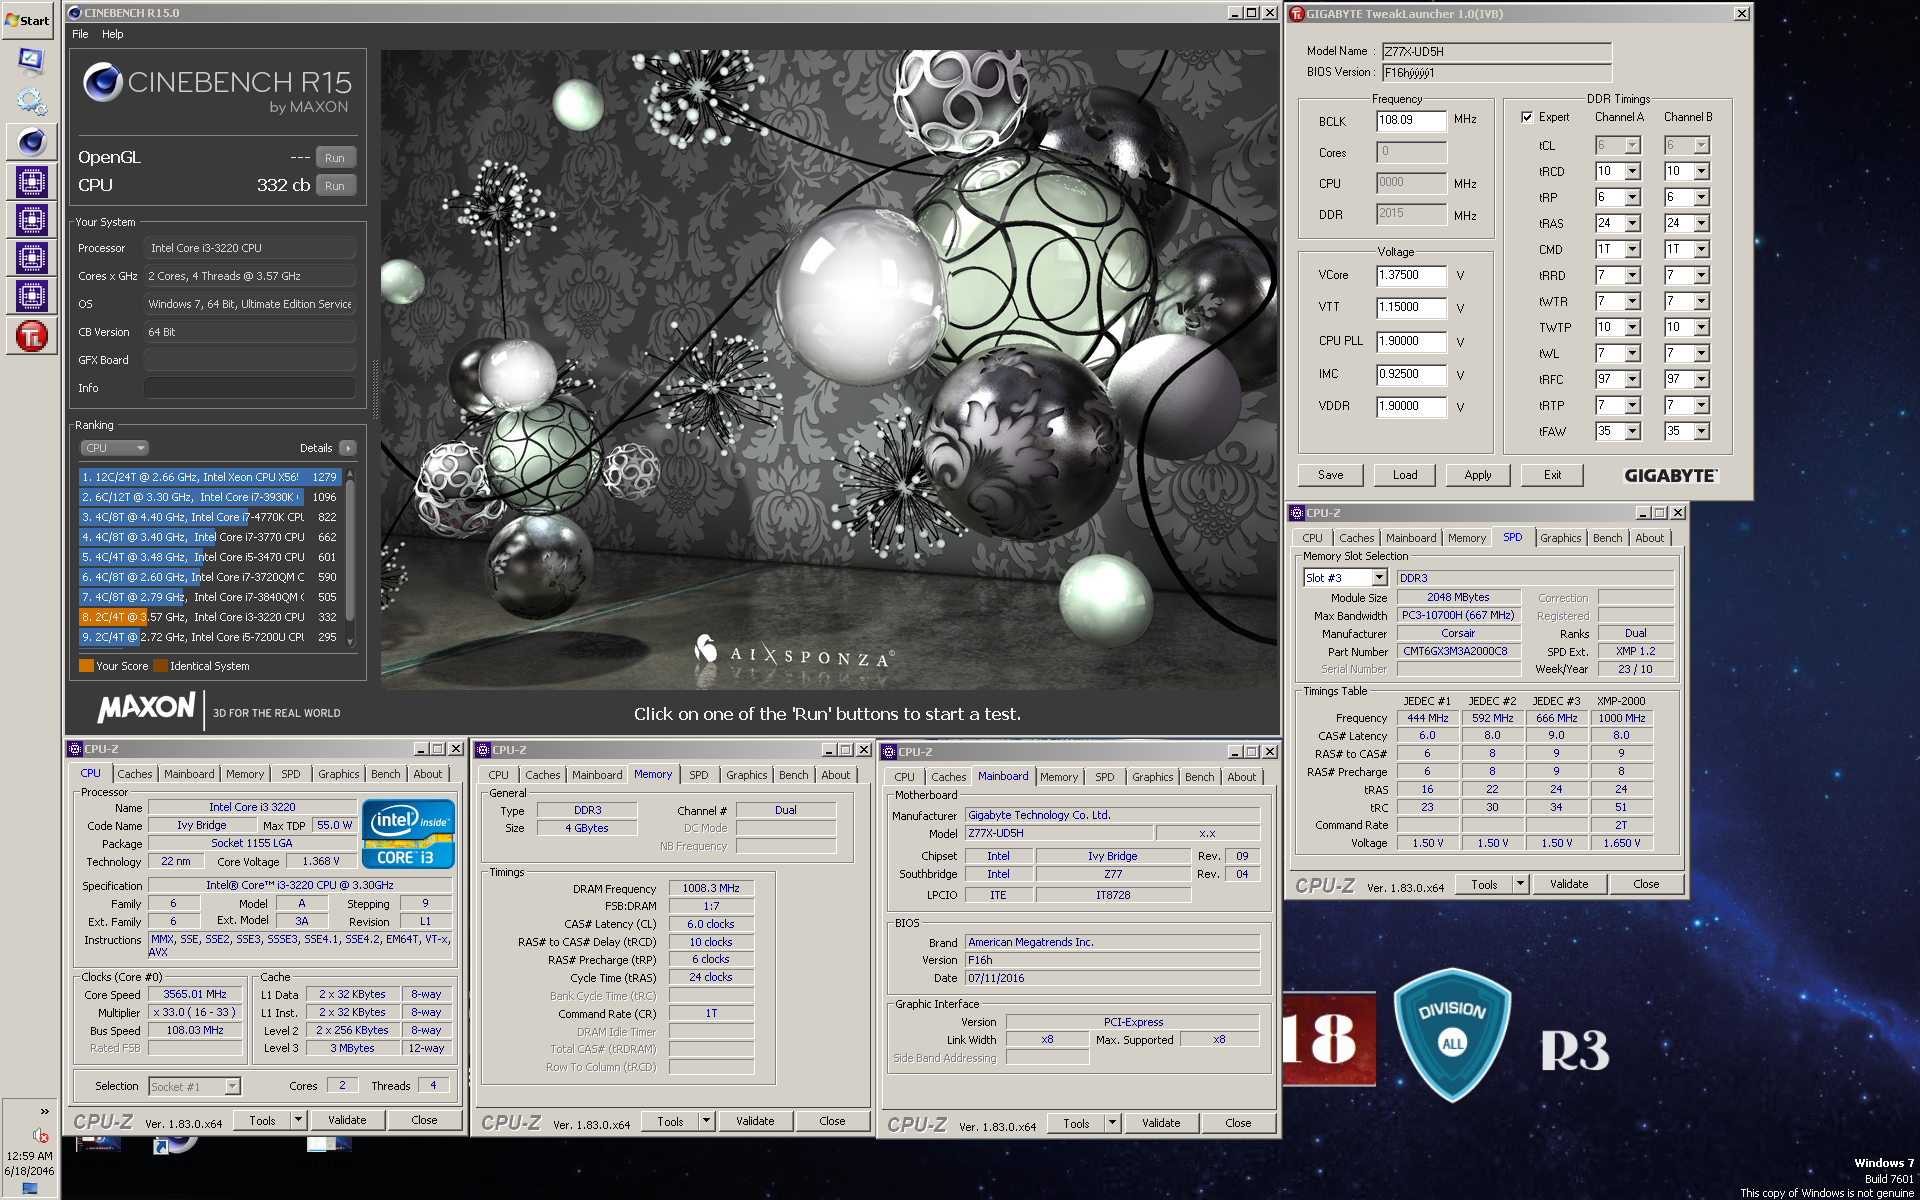Select ranking row Intel Core i3-3220 score 332
The height and width of the screenshot is (1200, 1920).
(x=210, y=617)
